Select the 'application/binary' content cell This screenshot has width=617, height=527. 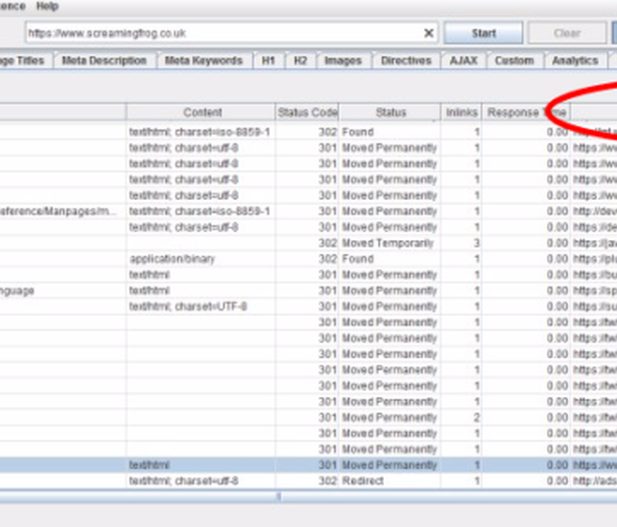point(201,259)
